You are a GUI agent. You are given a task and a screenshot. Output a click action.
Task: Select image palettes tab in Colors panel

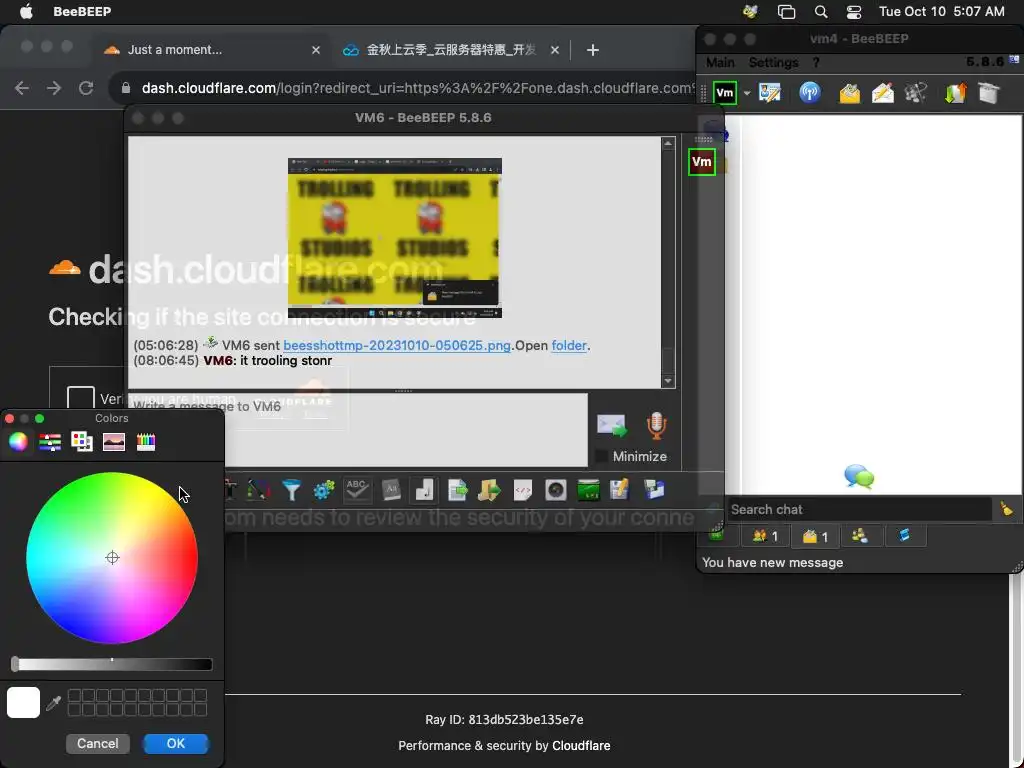(114, 441)
